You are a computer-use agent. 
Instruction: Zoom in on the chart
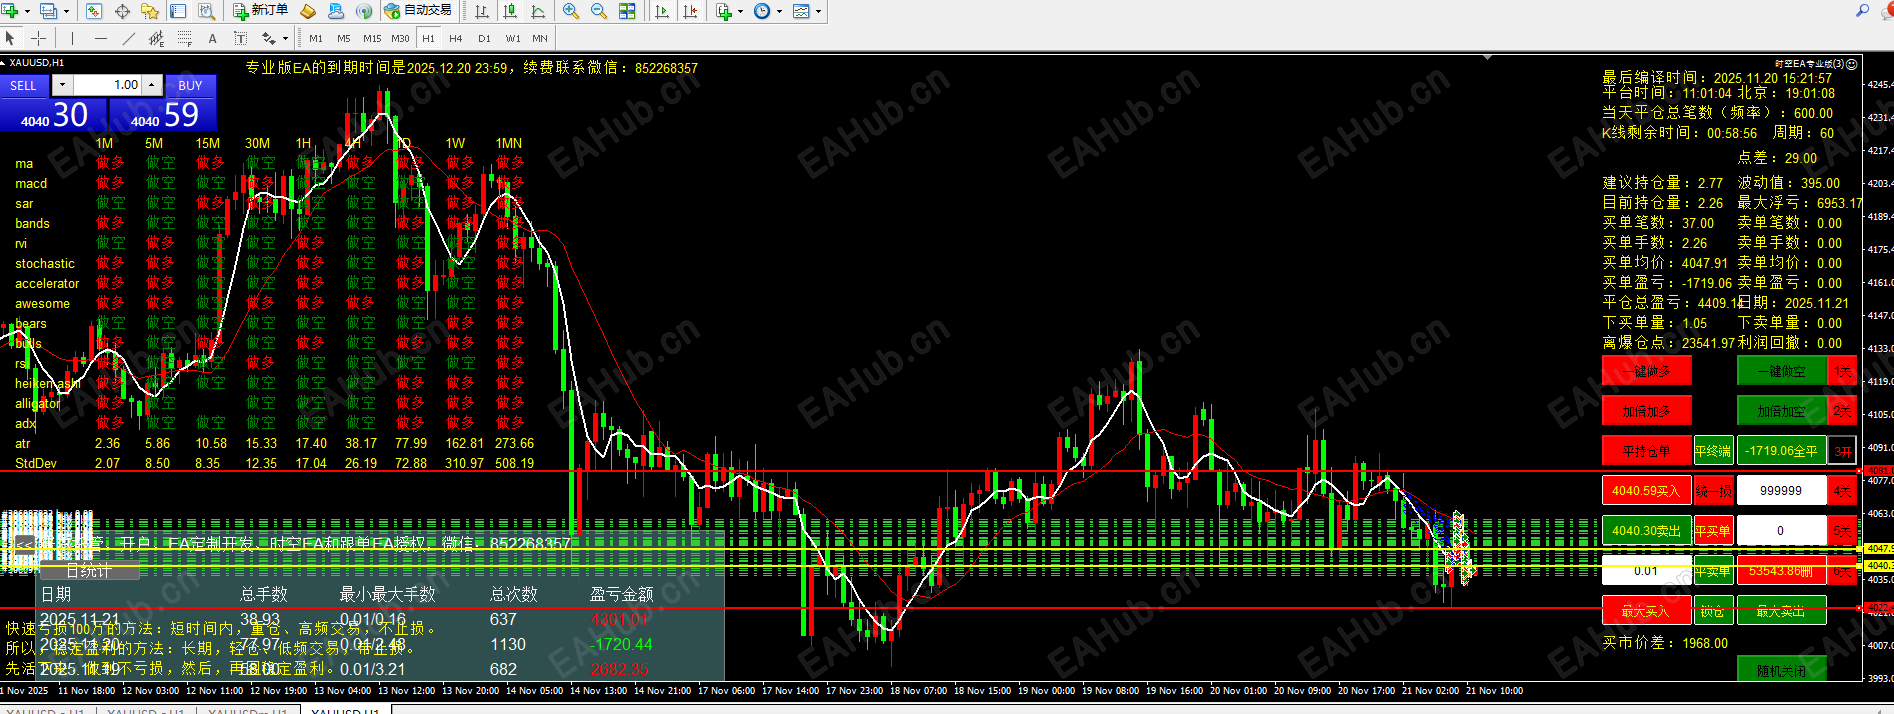[x=570, y=11]
